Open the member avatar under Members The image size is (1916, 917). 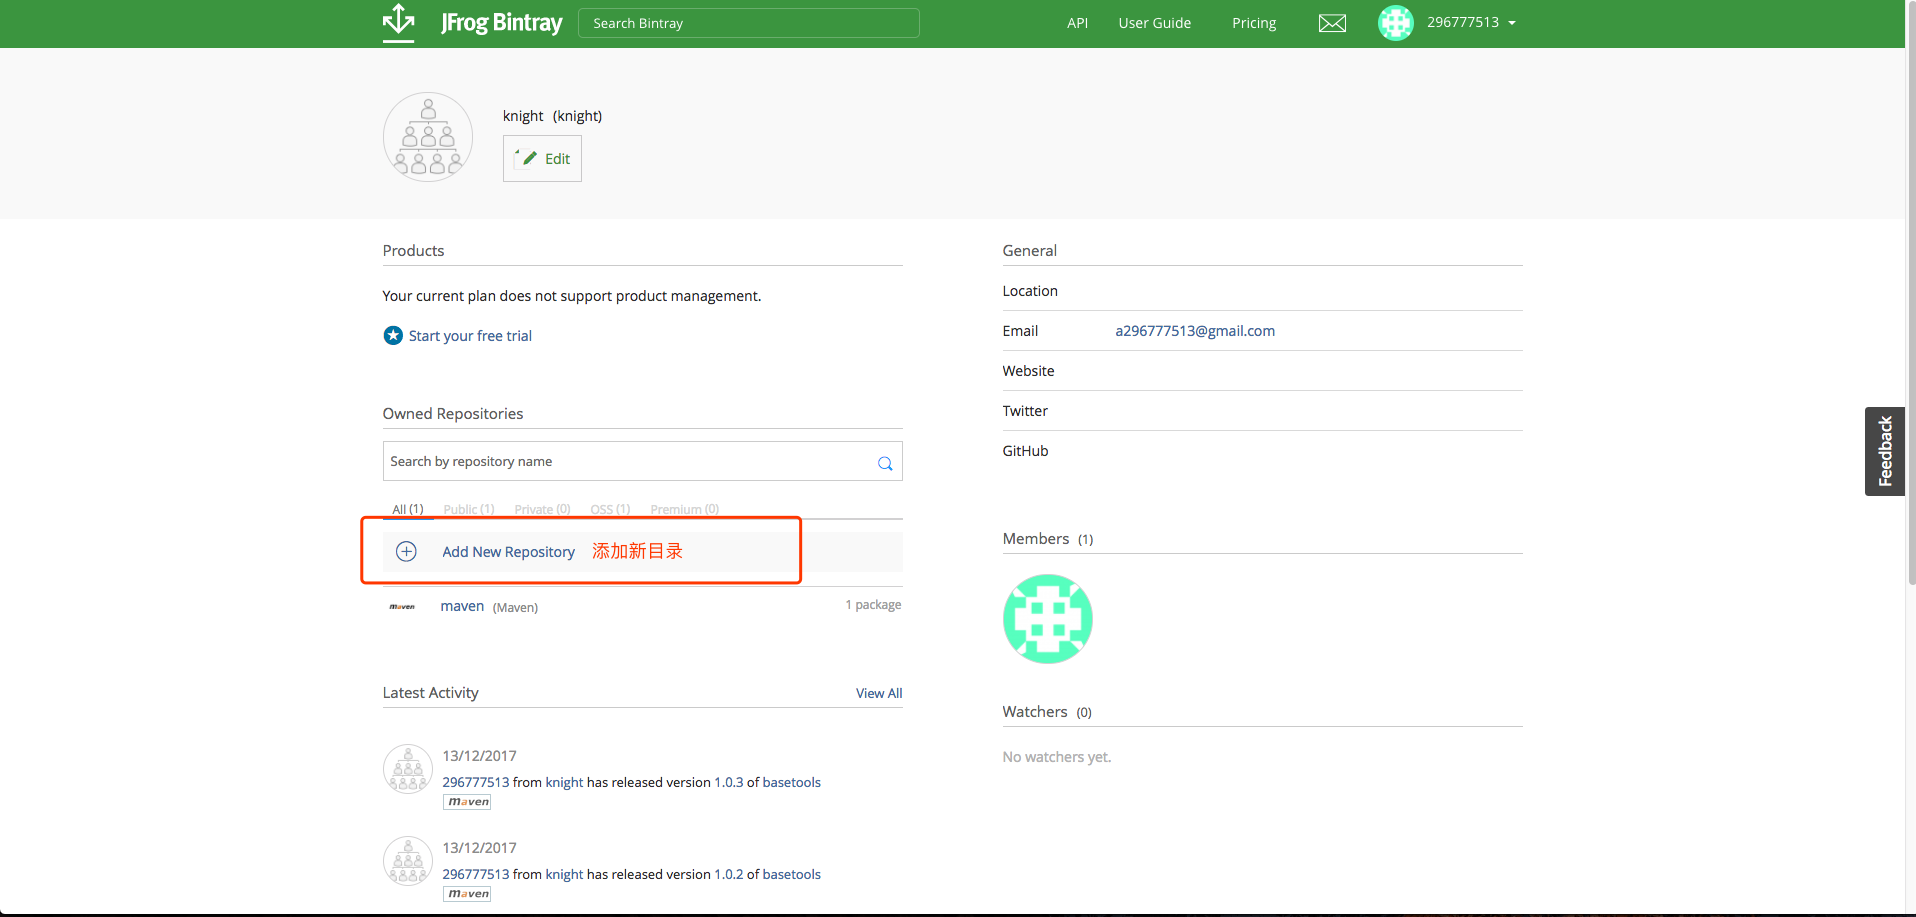[1047, 619]
